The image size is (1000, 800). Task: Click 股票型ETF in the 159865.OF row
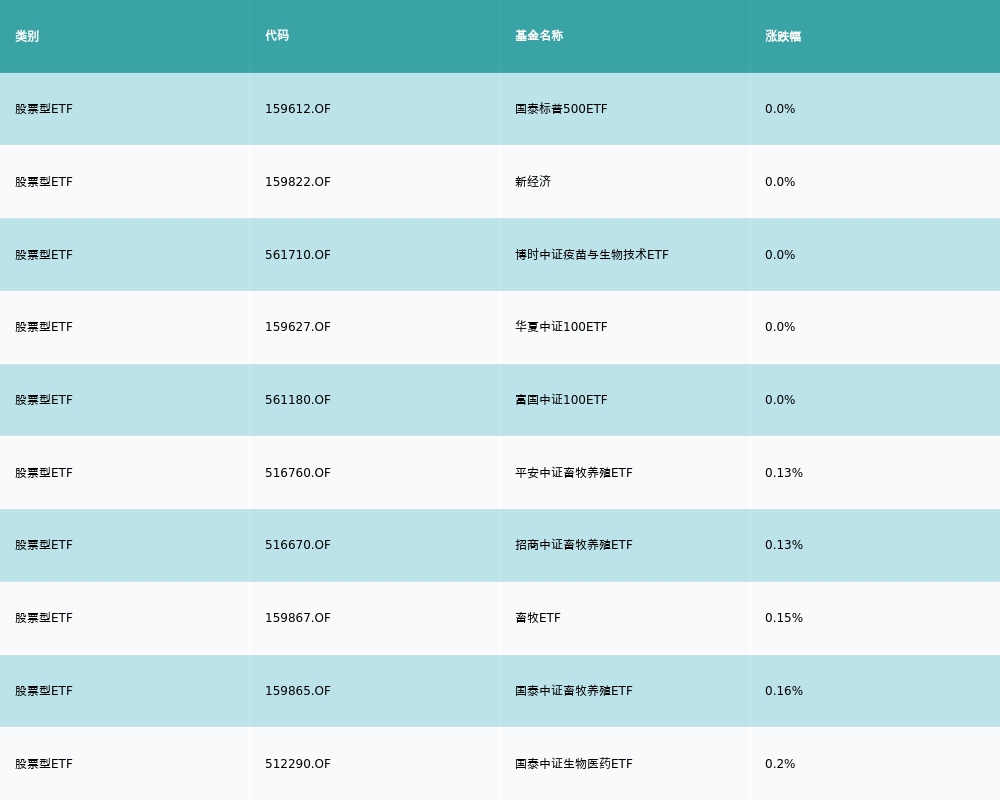(44, 690)
